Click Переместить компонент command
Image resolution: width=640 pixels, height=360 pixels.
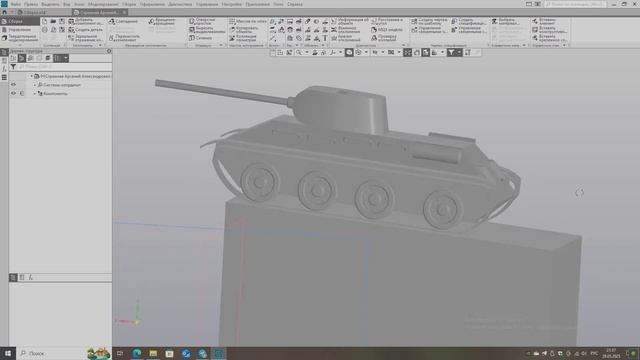[x=124, y=38]
